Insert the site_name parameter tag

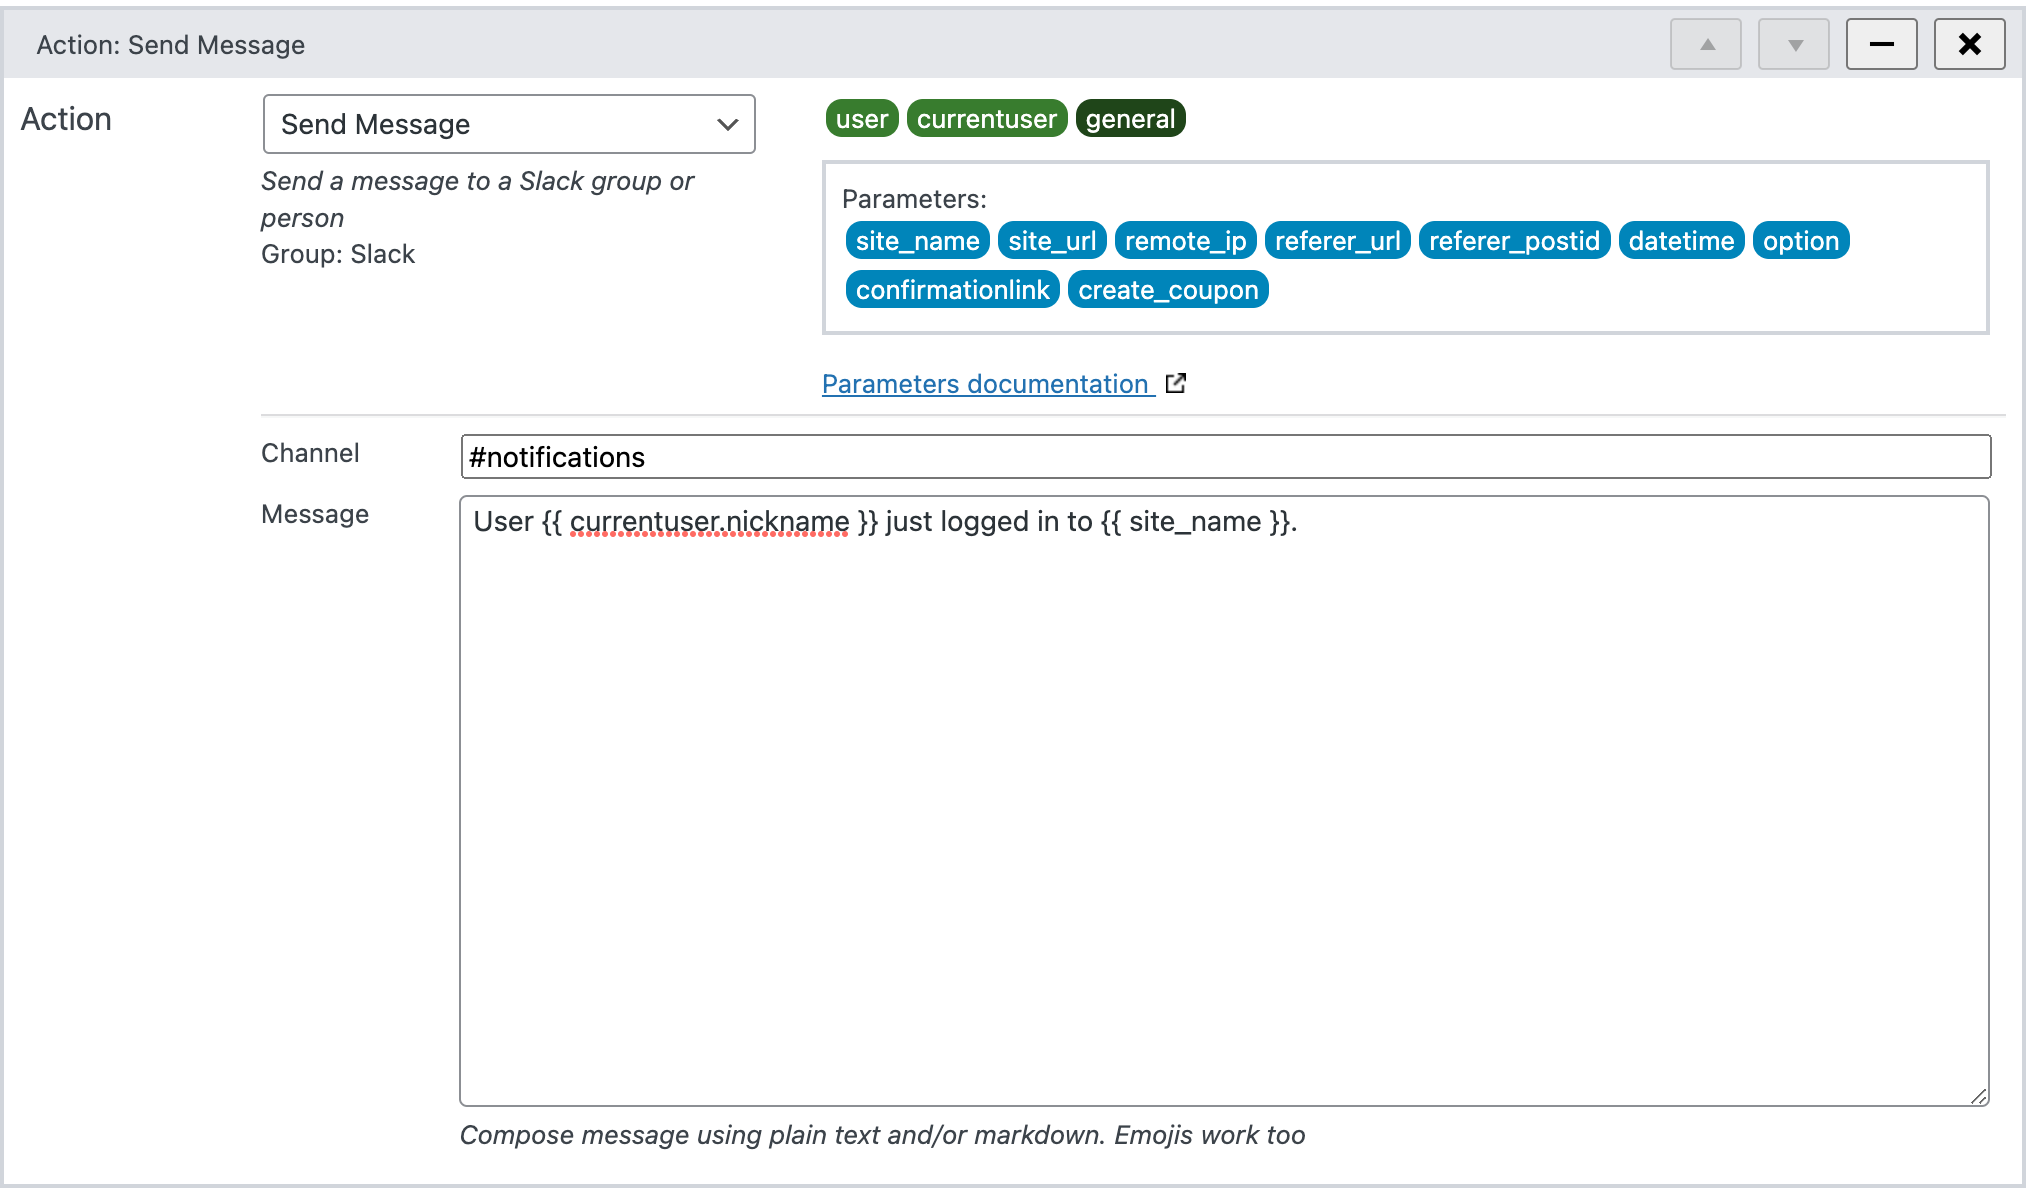tap(916, 240)
